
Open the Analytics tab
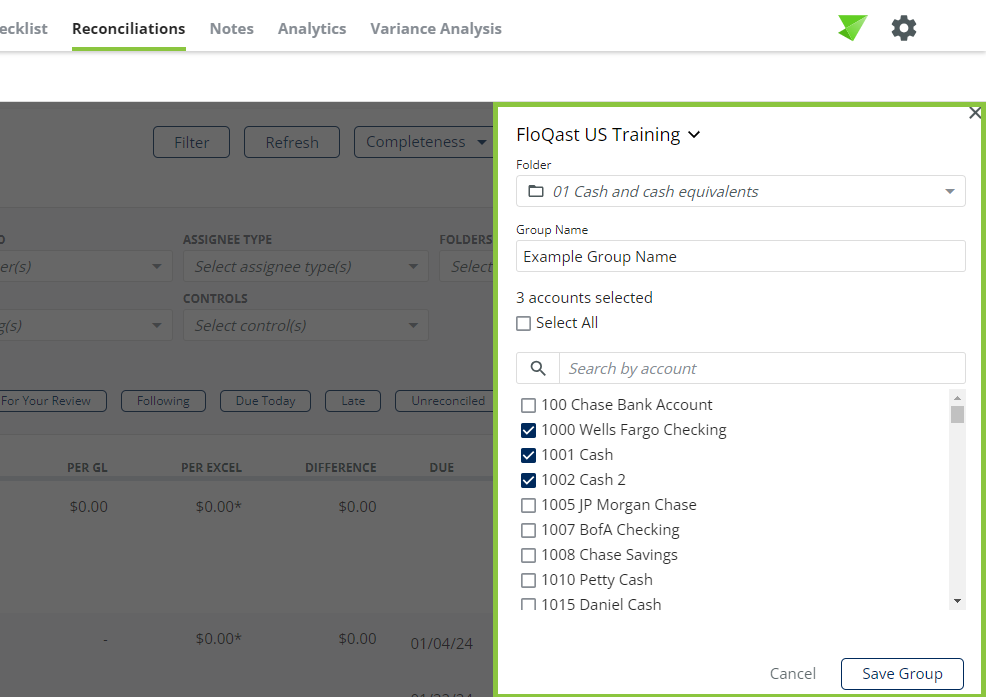pyautogui.click(x=312, y=29)
